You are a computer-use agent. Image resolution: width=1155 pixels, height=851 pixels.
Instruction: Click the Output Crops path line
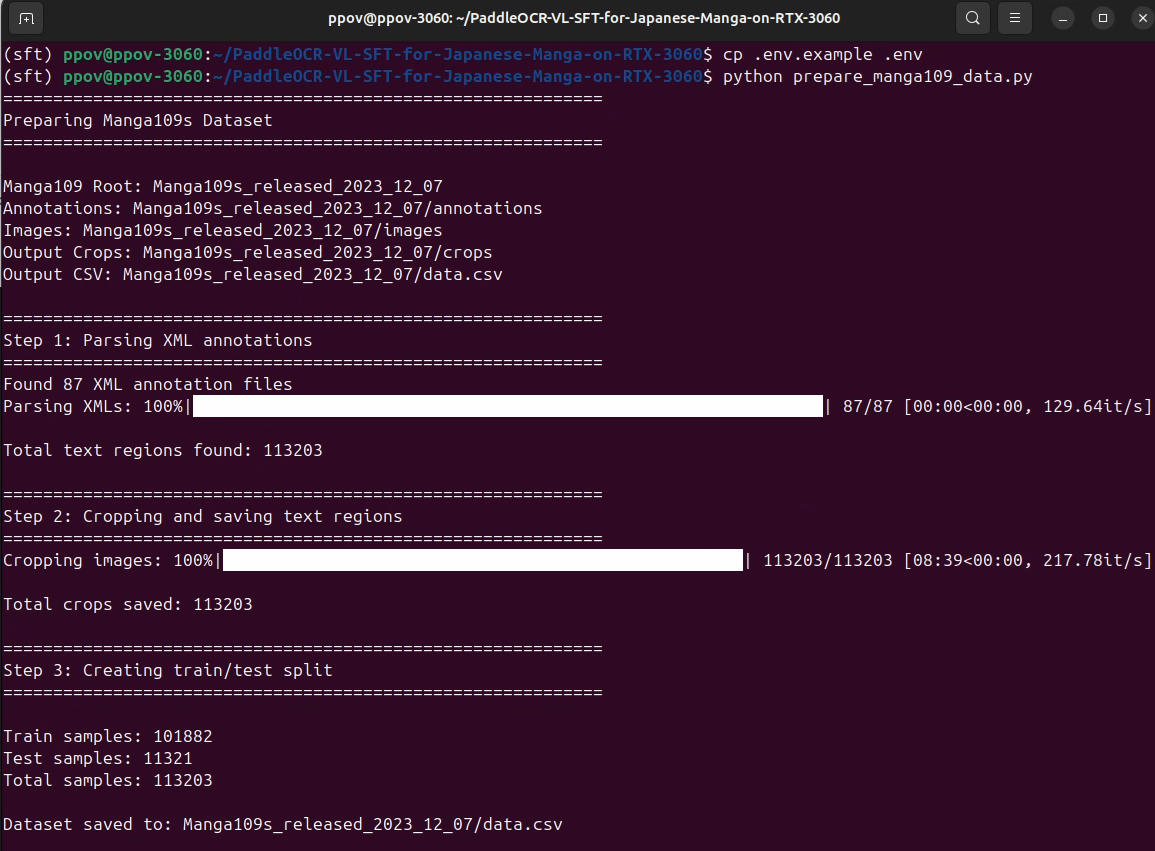[247, 252]
